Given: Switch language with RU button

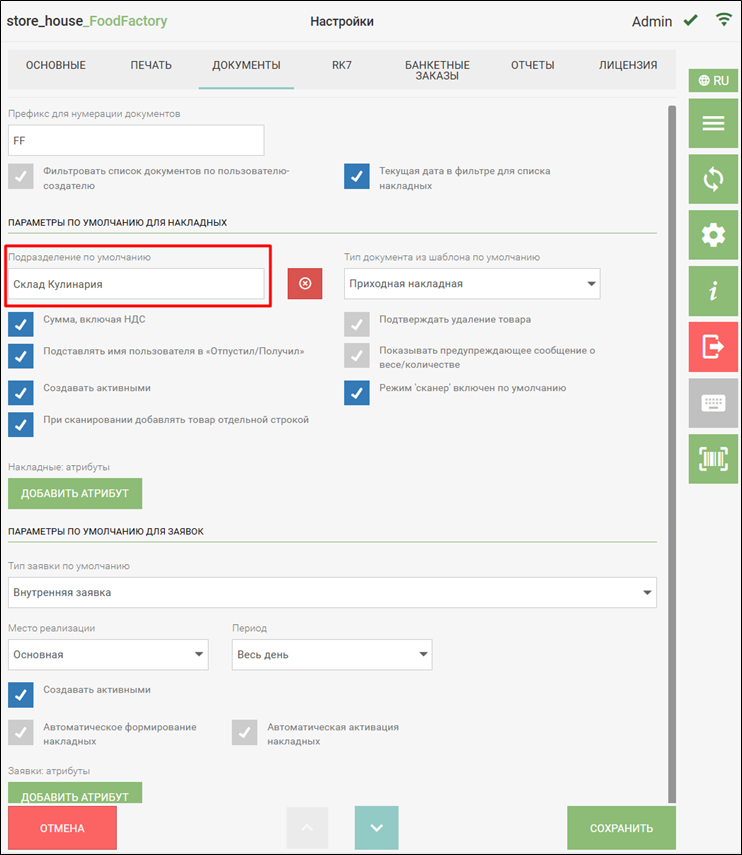Looking at the screenshot, I should click(x=713, y=81).
